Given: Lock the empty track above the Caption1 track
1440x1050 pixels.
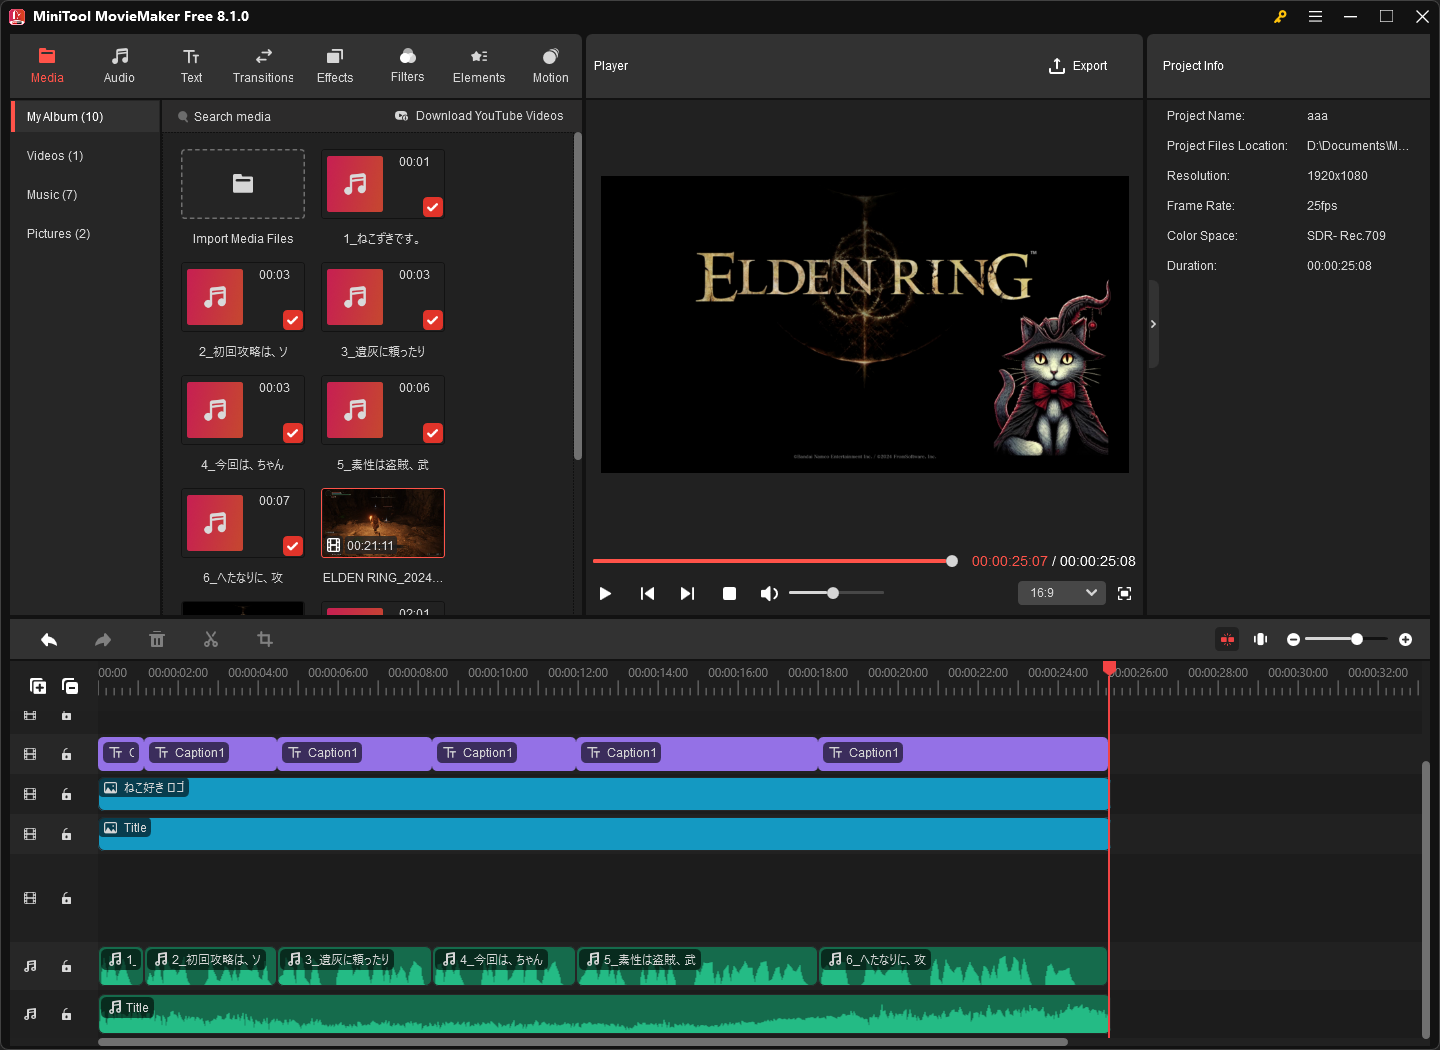Looking at the screenshot, I should click(66, 716).
